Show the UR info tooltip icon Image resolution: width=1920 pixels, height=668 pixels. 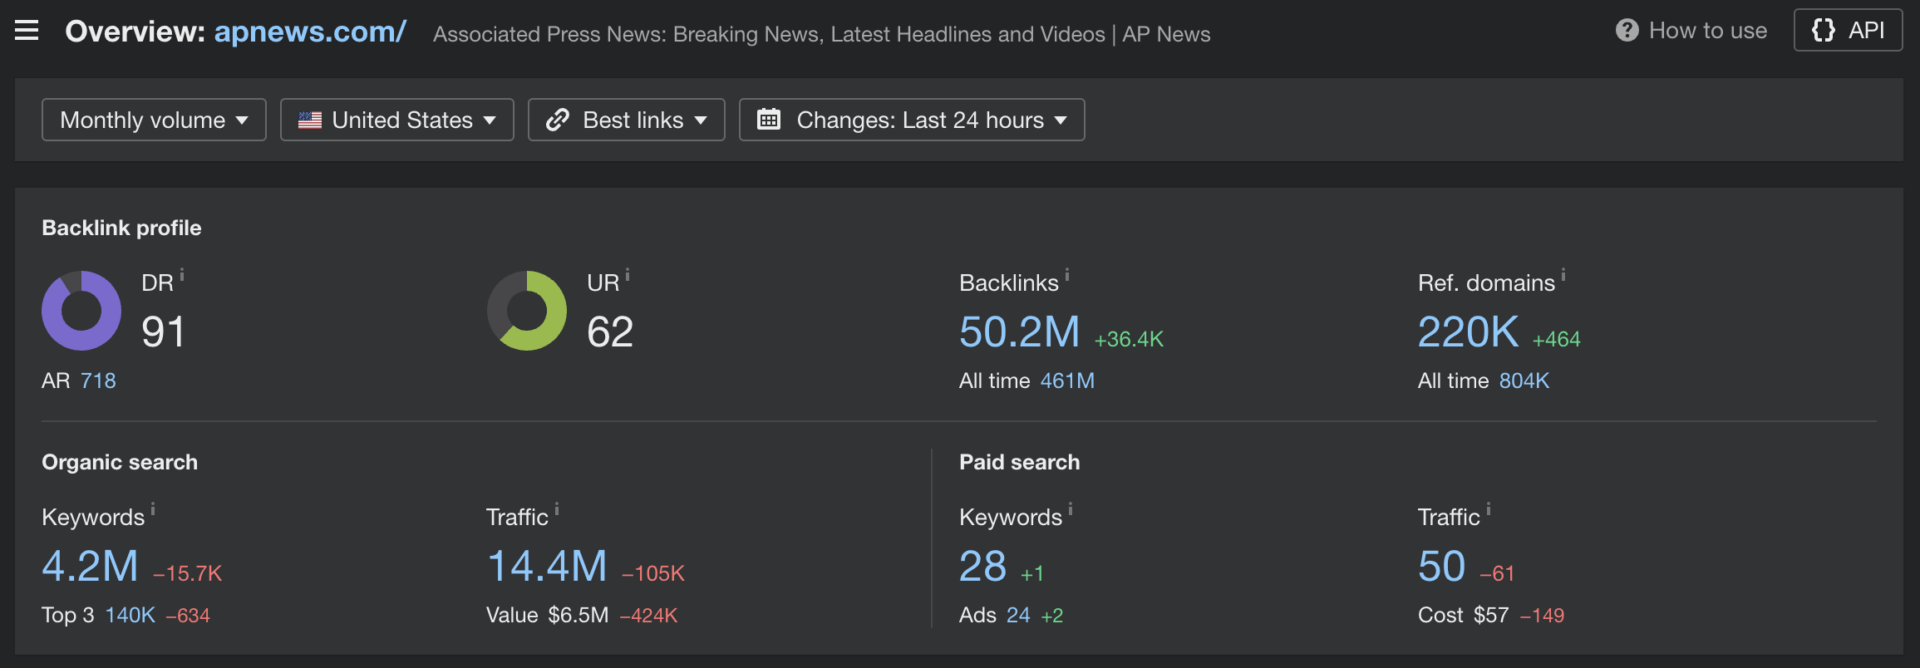(627, 275)
